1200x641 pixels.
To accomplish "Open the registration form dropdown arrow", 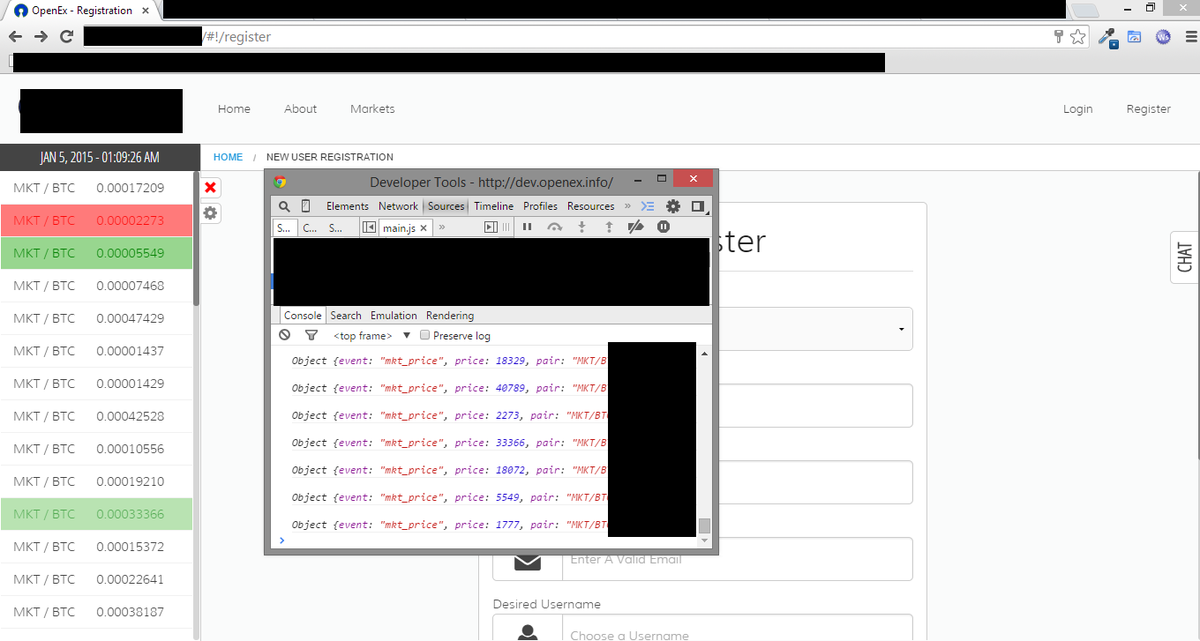I will [902, 329].
